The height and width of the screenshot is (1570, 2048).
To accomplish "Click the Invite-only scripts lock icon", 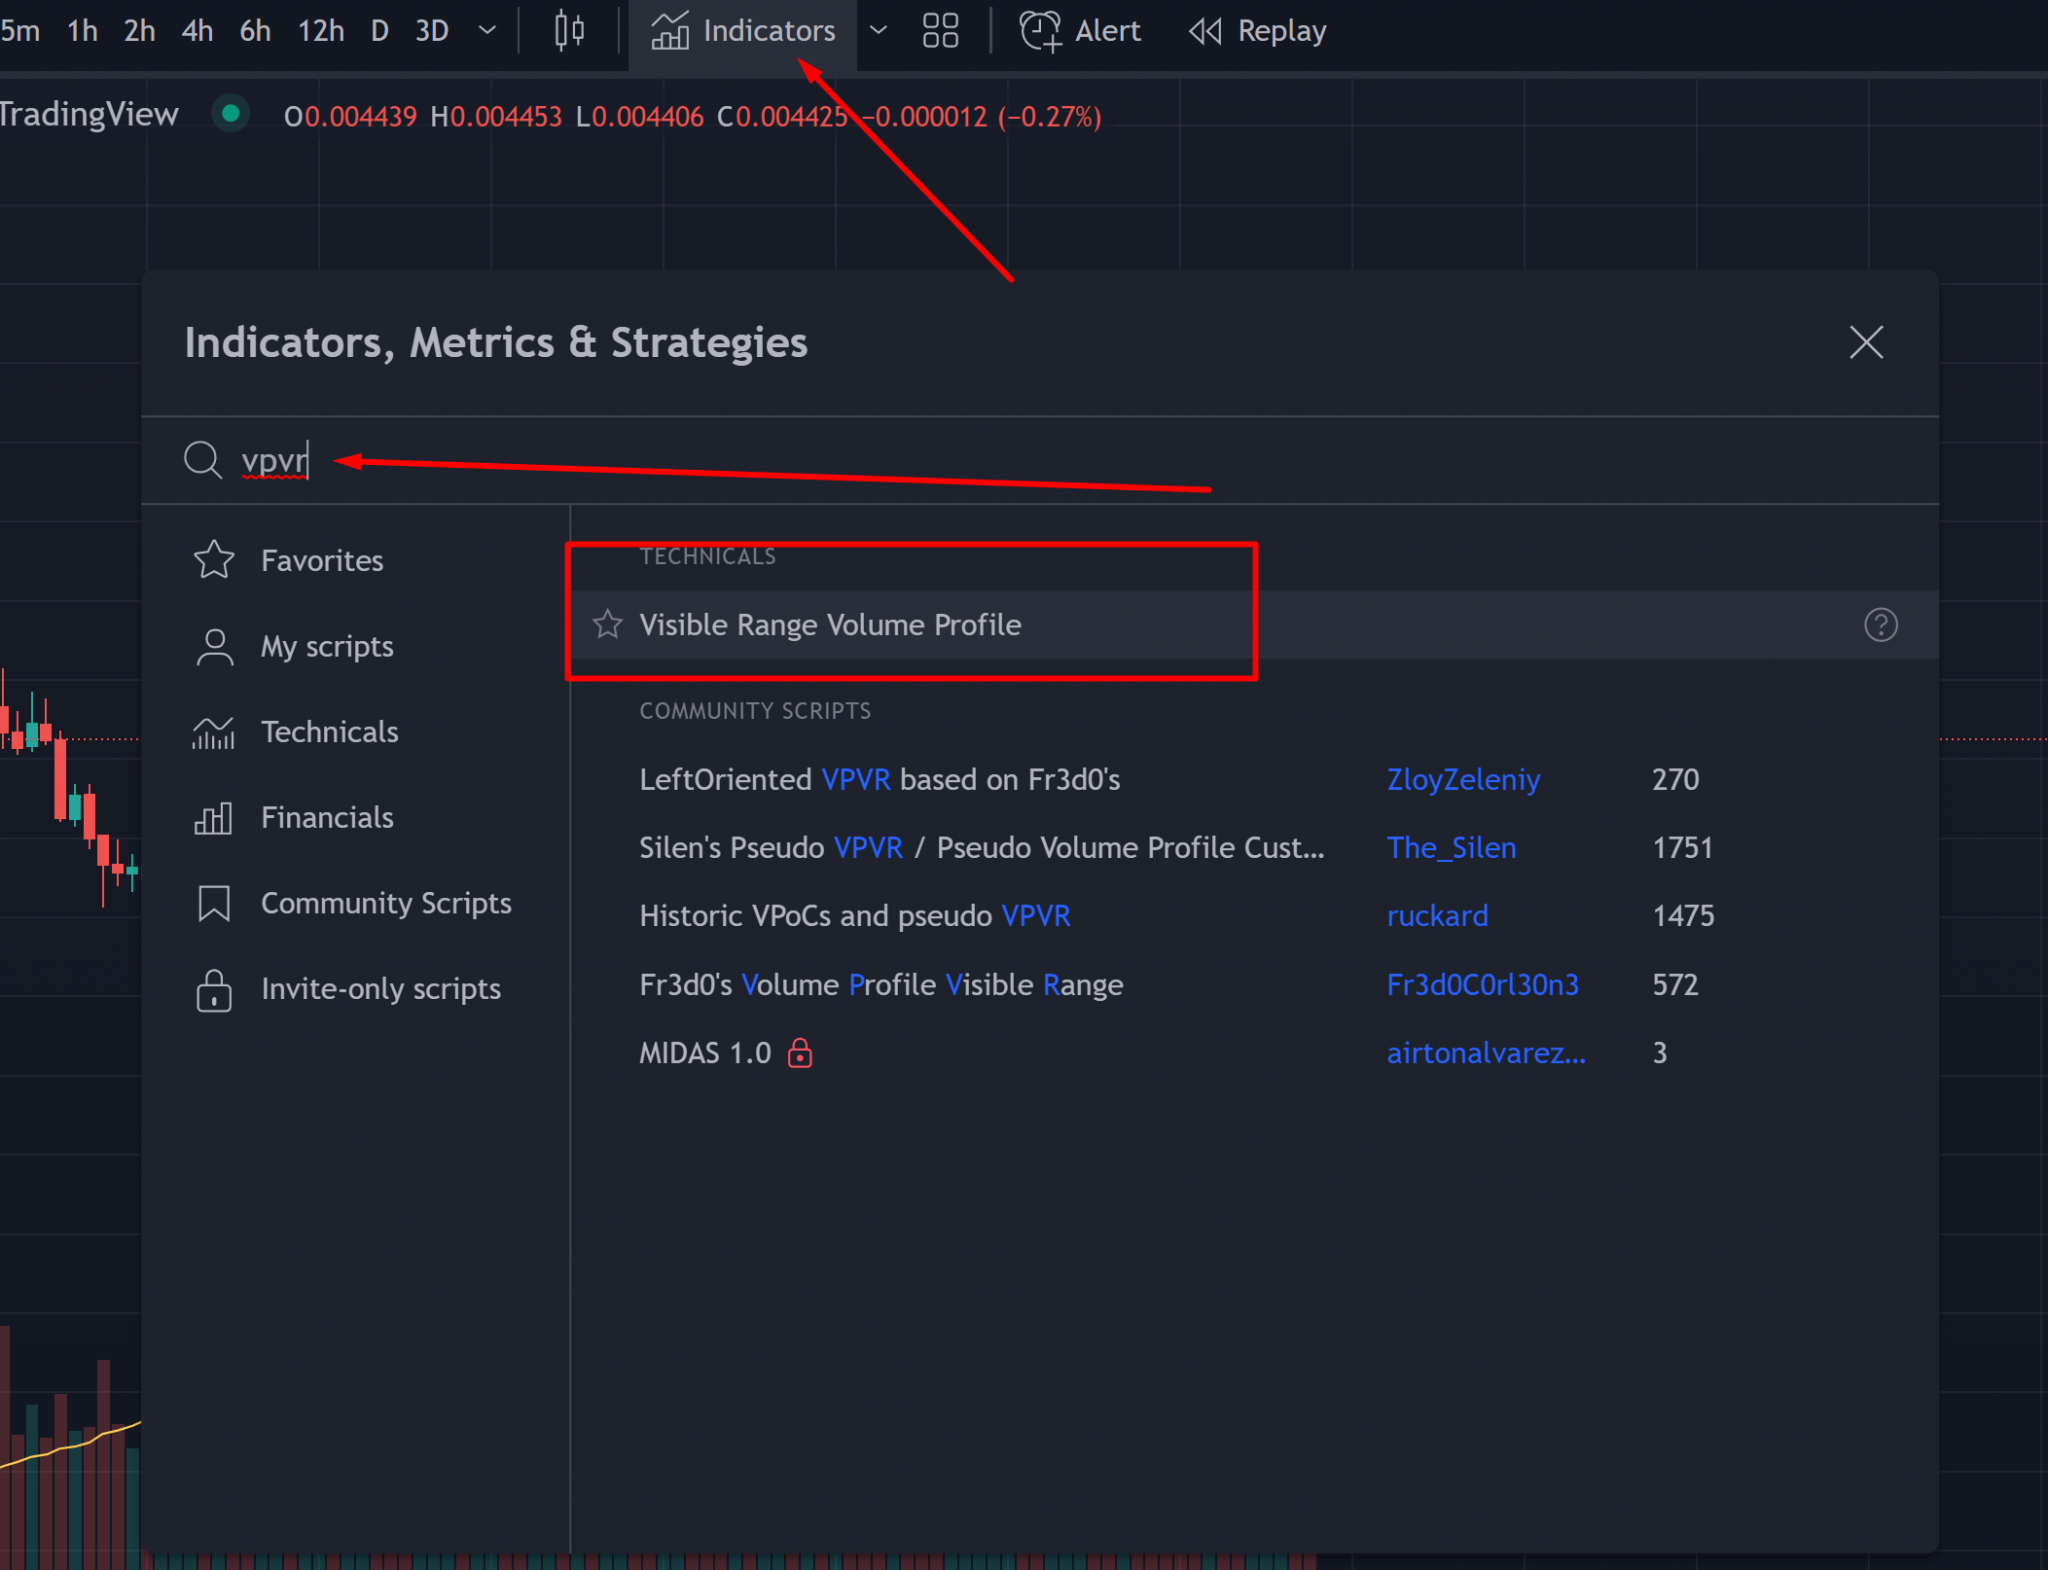I will (214, 990).
